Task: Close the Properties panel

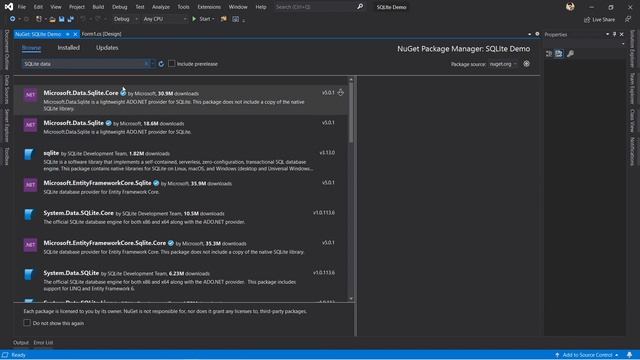Action: 622,34
